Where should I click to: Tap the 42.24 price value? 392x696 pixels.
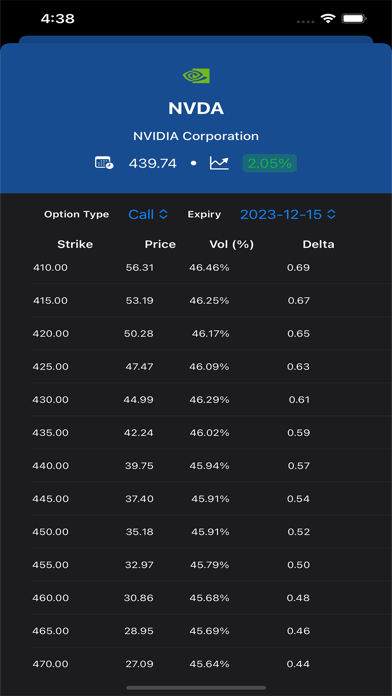pos(139,432)
